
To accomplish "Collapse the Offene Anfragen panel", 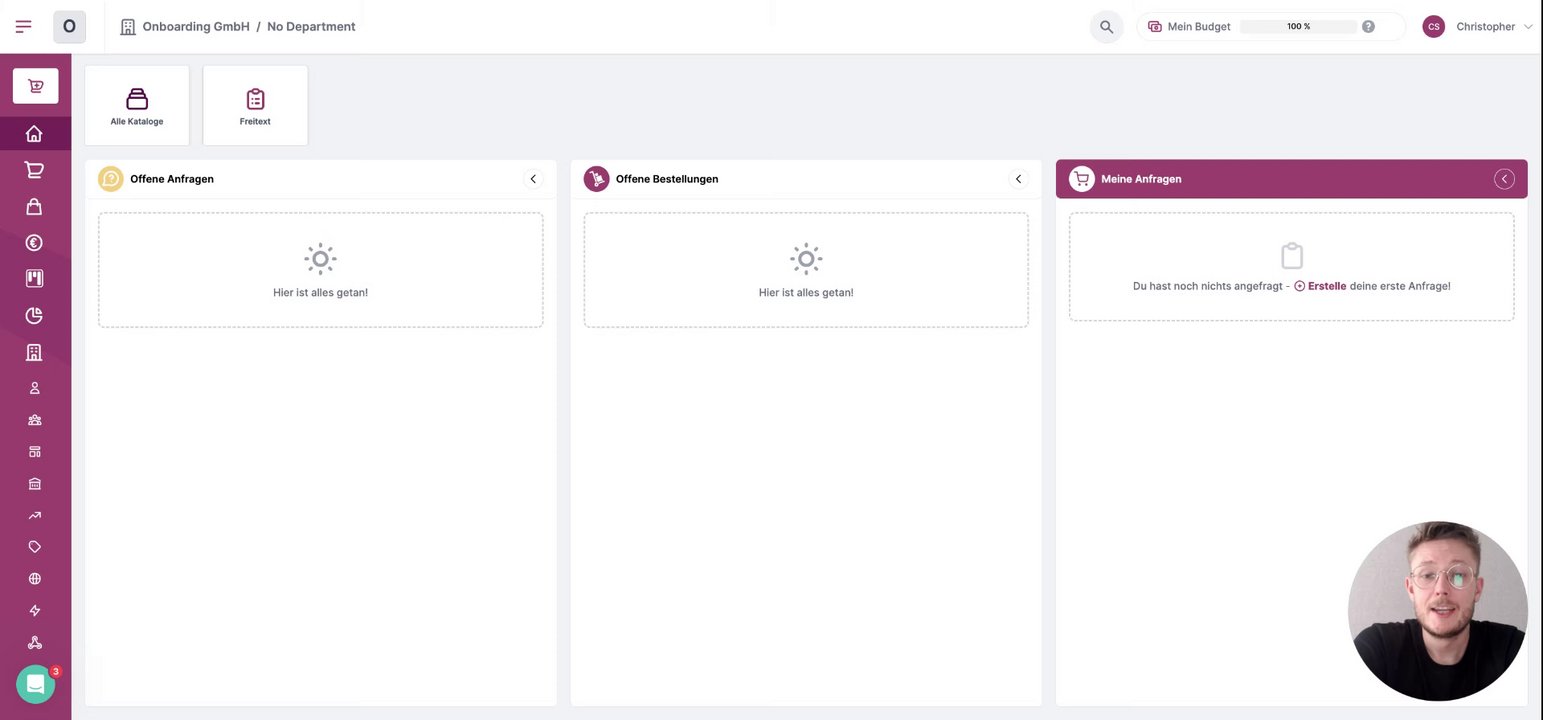I will [x=533, y=179].
